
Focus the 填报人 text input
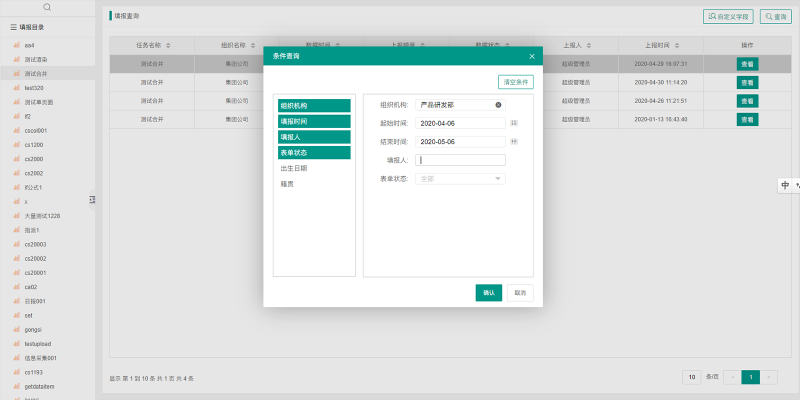click(x=461, y=160)
